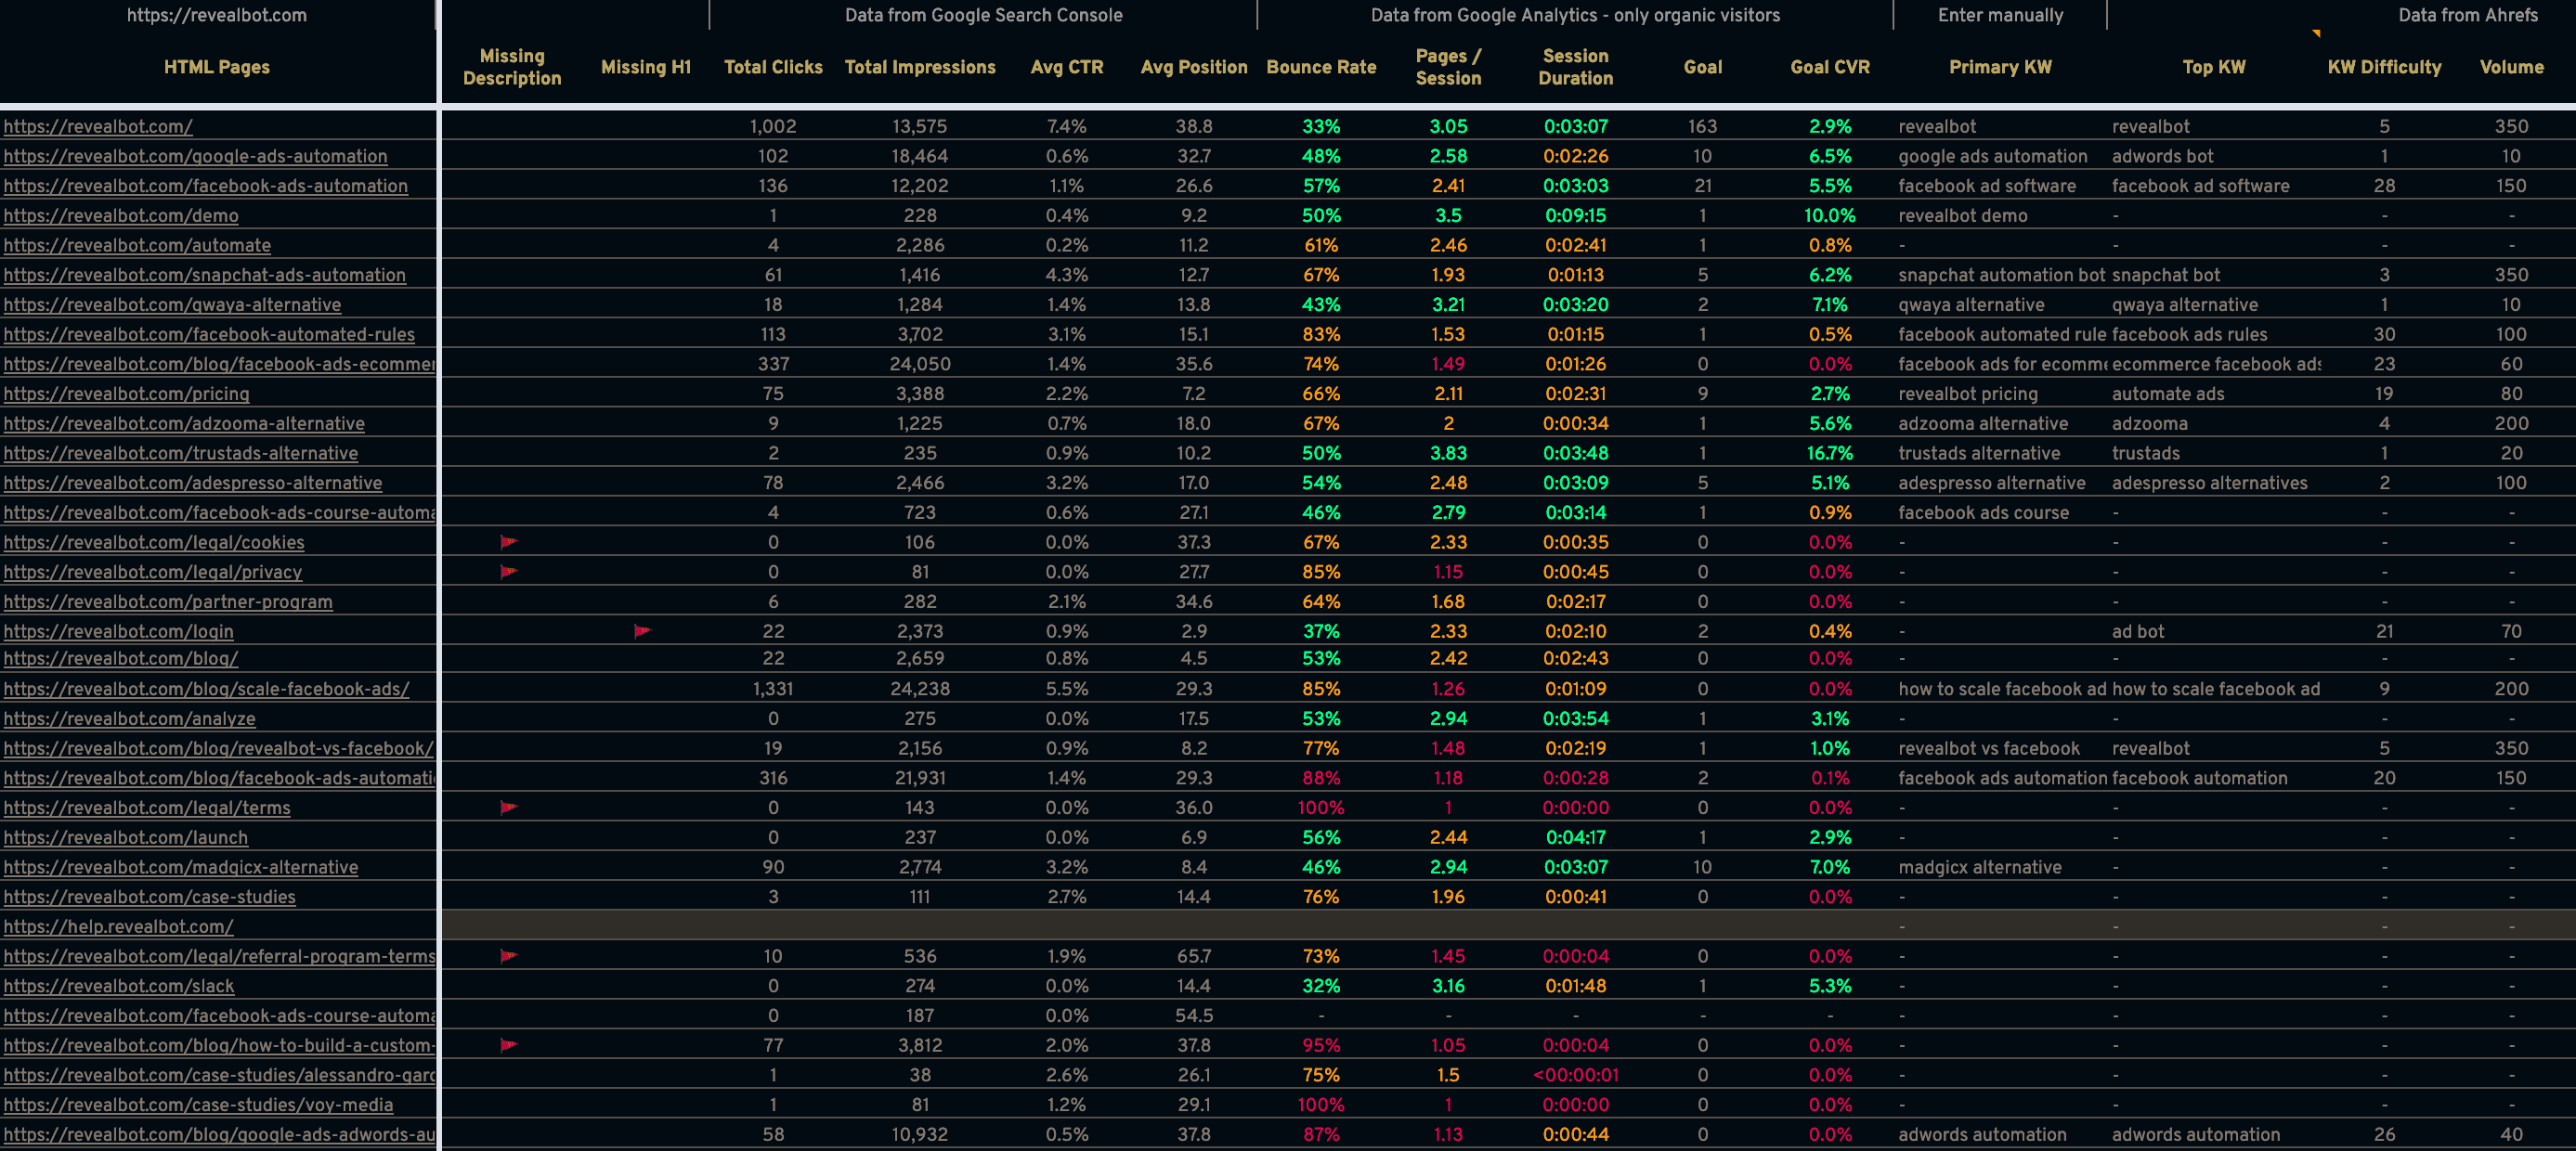Click red flag in legal/cookies row
The width and height of the screenshot is (2576, 1151).
click(x=509, y=542)
